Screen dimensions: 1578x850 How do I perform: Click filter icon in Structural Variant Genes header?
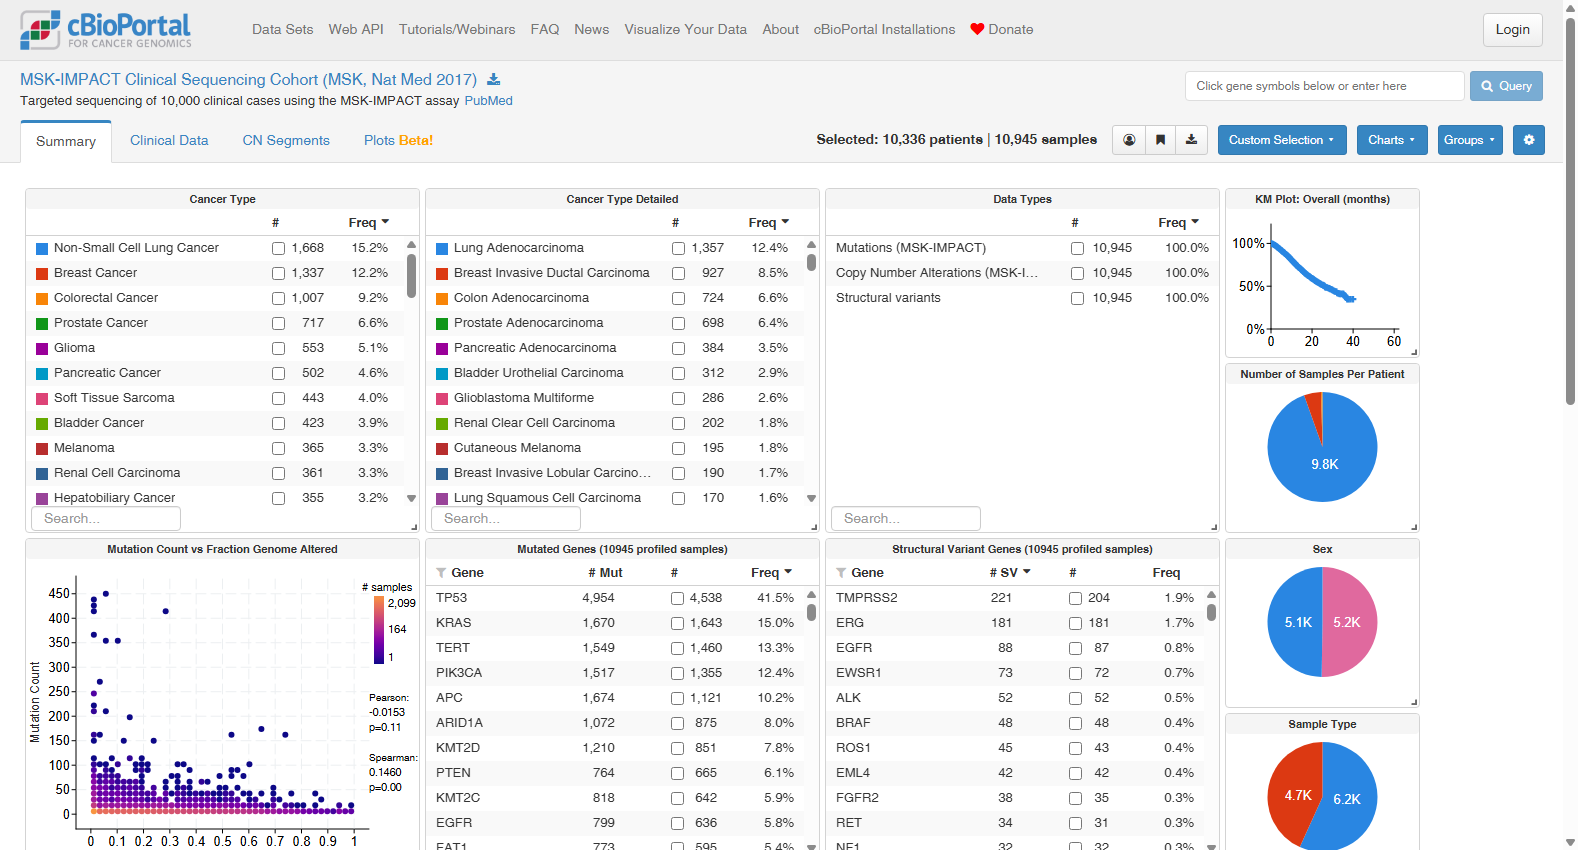tap(841, 573)
